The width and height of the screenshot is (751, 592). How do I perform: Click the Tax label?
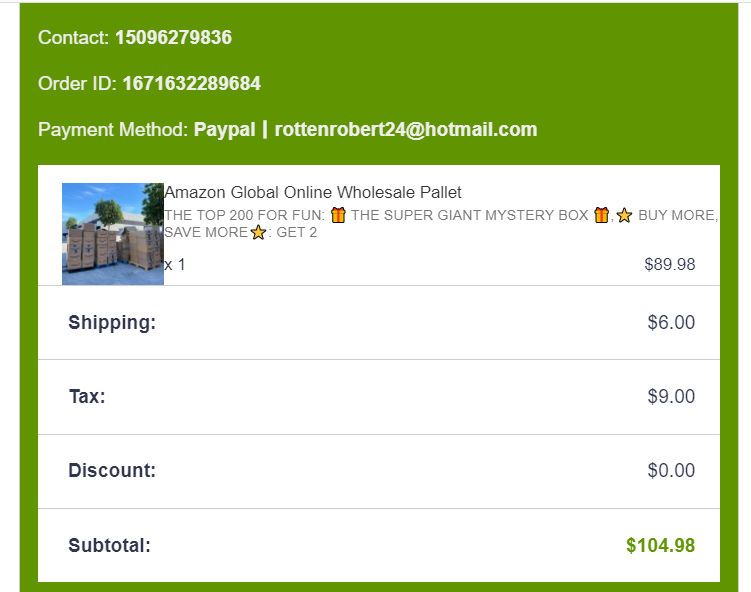click(87, 396)
